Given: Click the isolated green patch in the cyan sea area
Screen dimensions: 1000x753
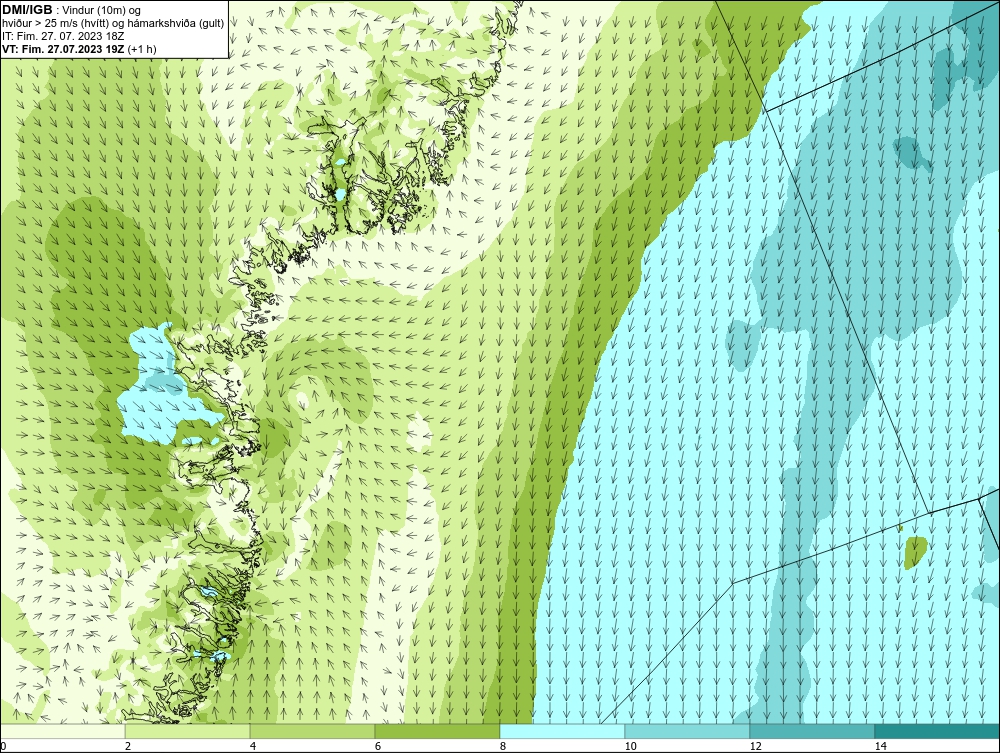Looking at the screenshot, I should point(915,551).
